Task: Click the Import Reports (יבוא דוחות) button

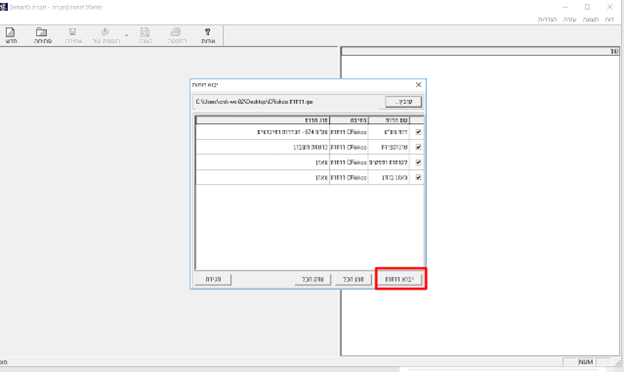Action: 400,279
